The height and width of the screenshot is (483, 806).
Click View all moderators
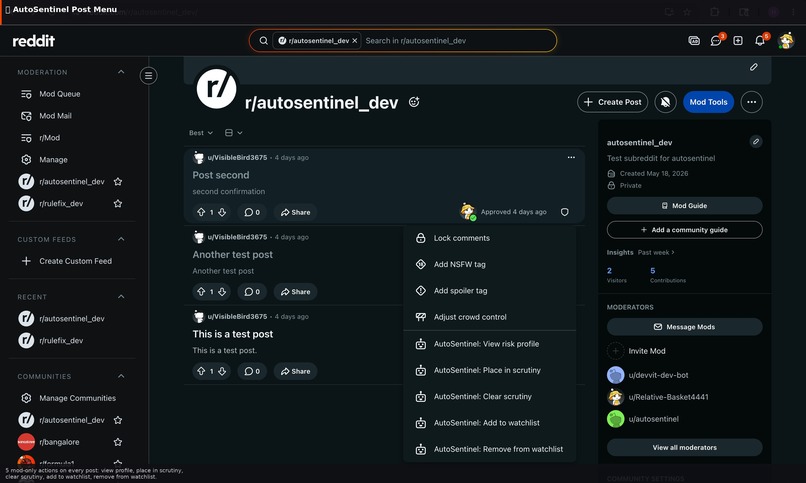pyautogui.click(x=684, y=448)
